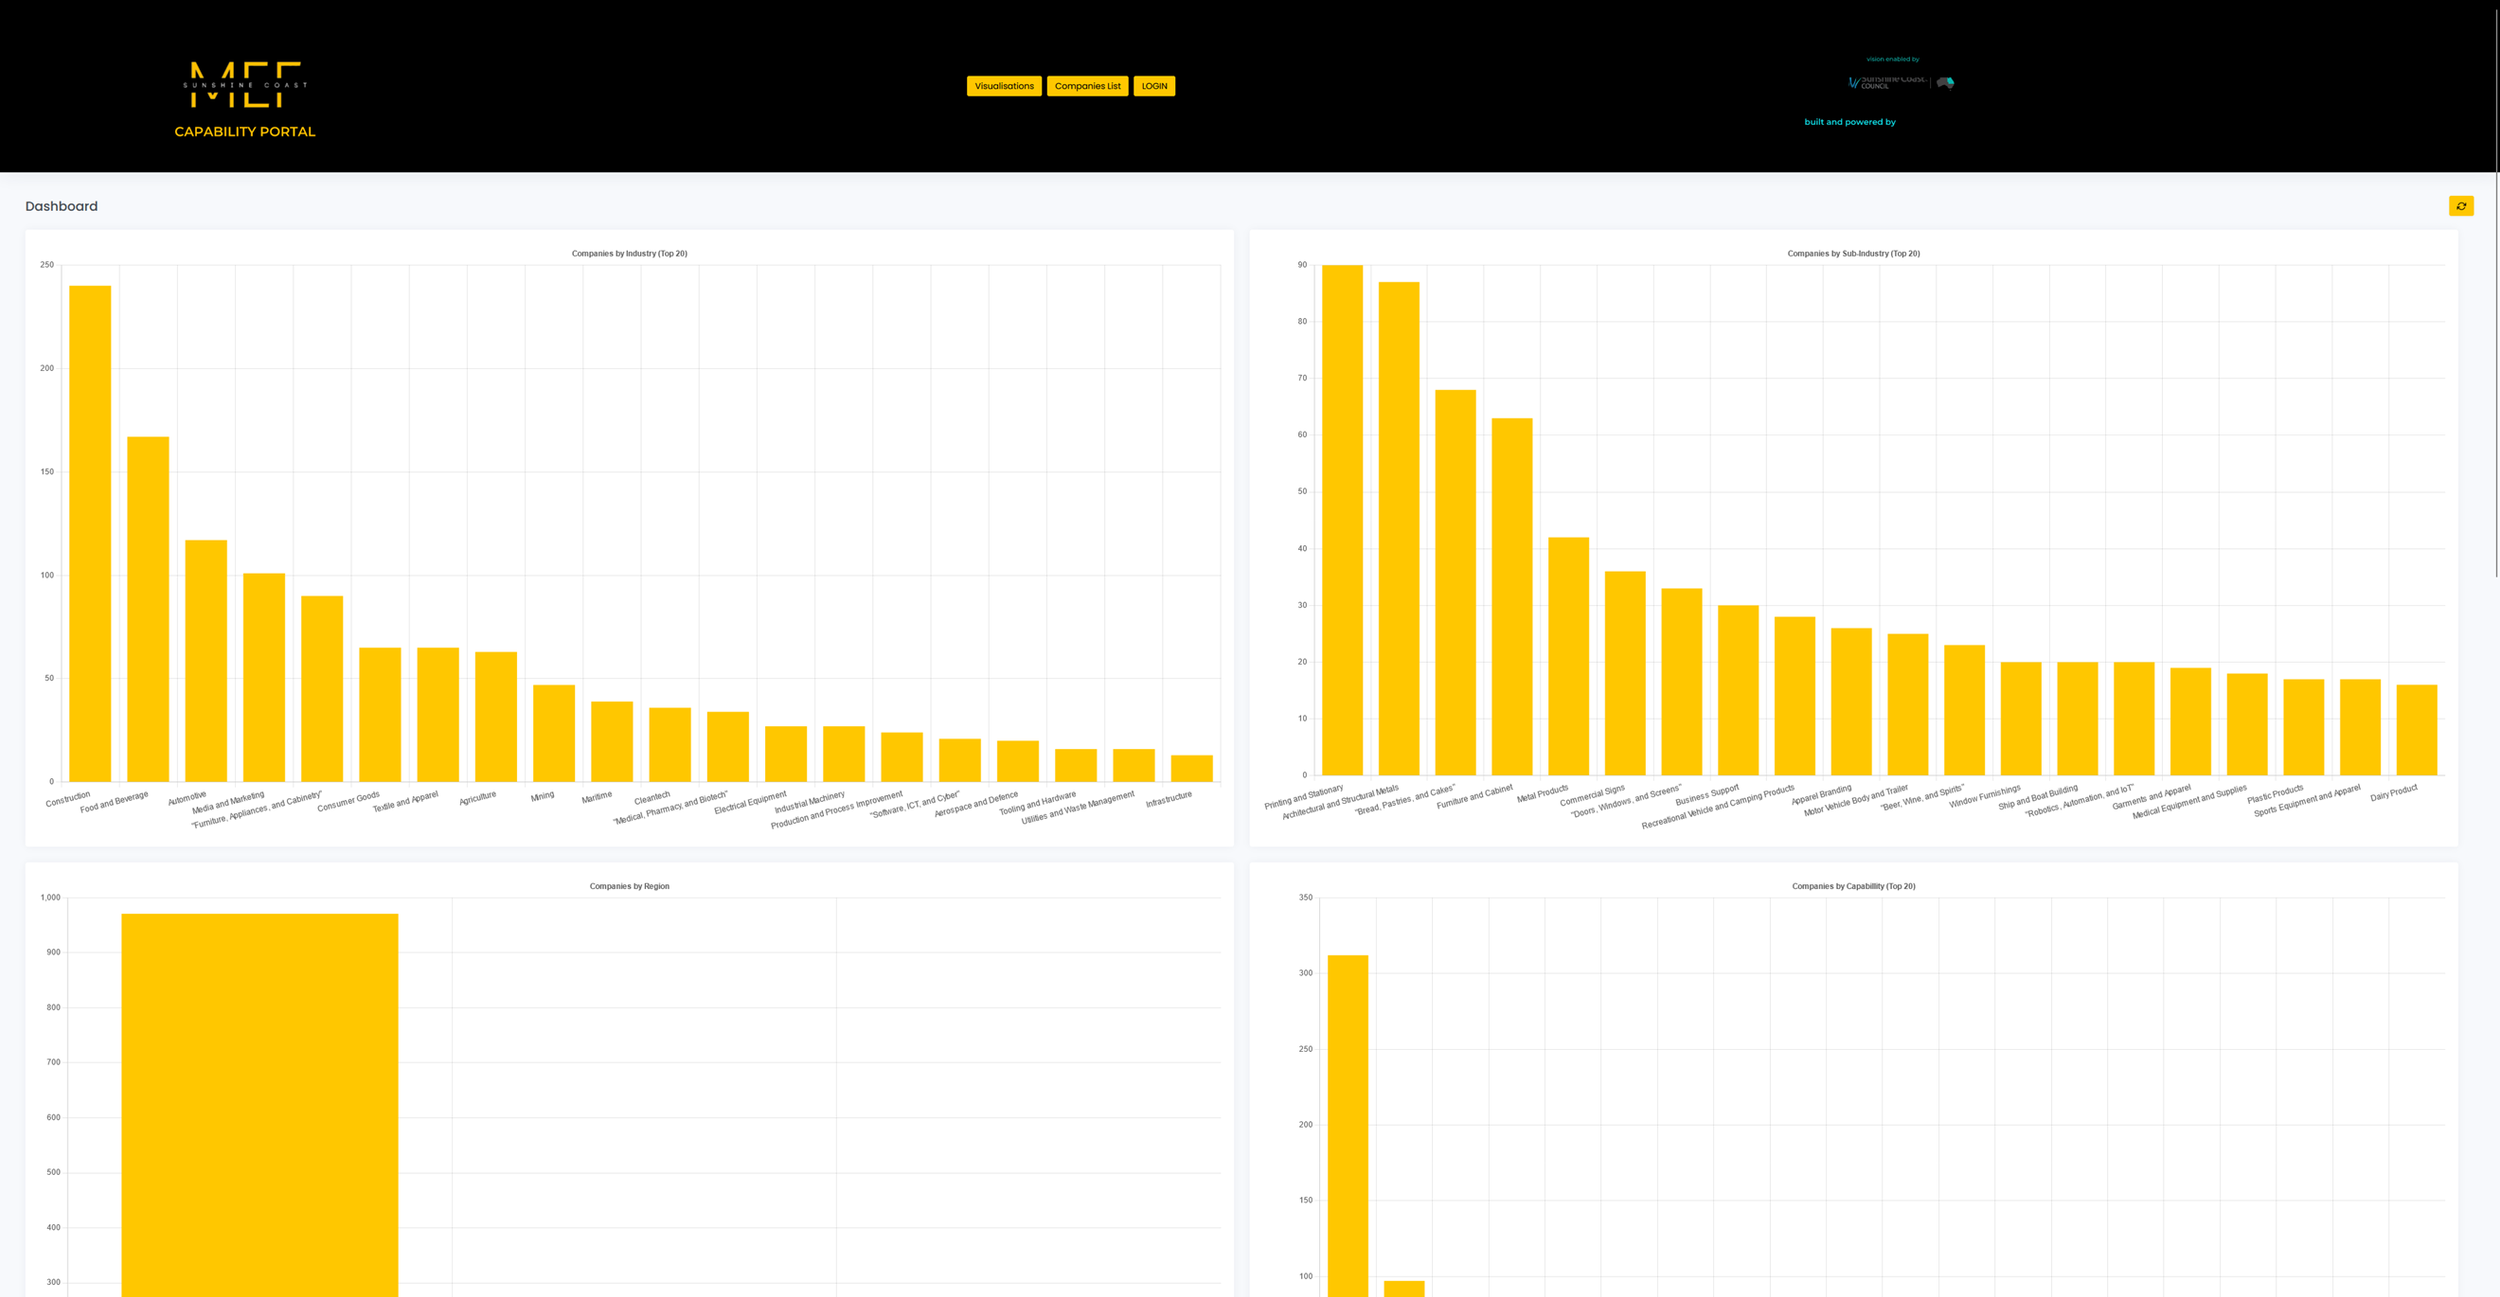Click the Media and Marketing bar
The height and width of the screenshot is (1297, 2500).
coord(264,677)
